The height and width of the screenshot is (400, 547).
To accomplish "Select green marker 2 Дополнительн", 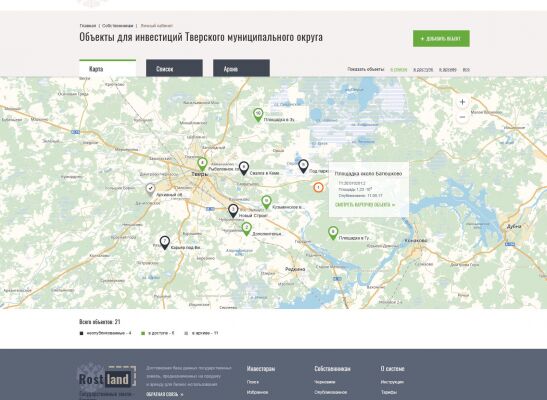I will pyautogui.click(x=247, y=229).
